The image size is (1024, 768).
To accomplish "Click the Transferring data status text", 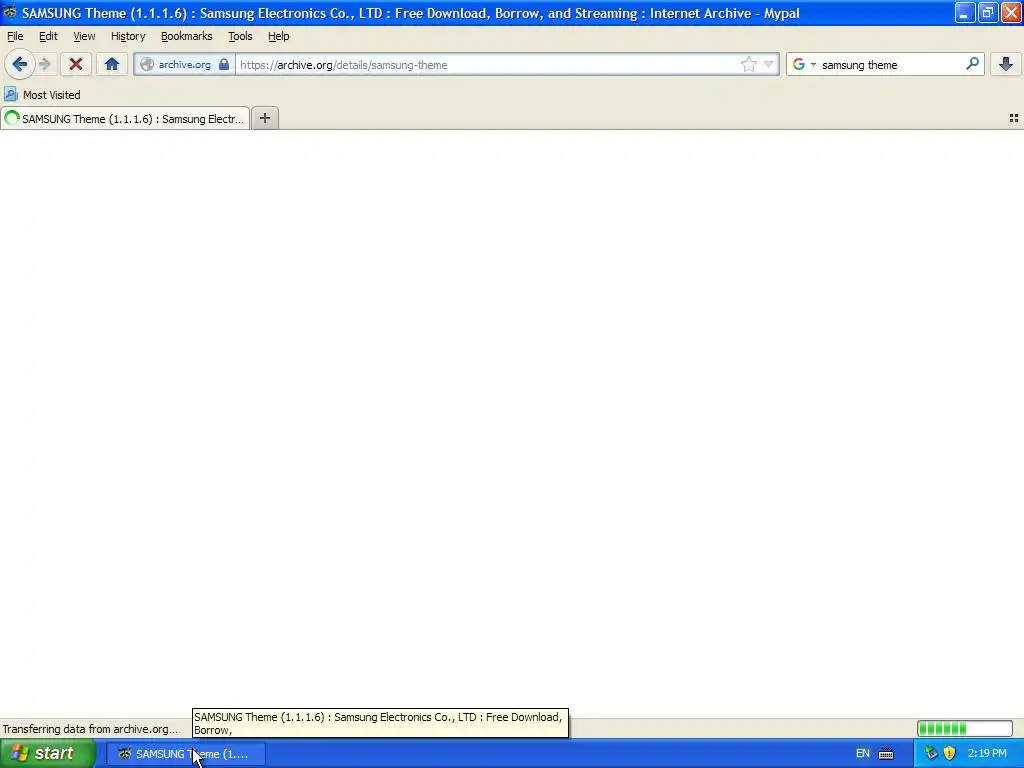I will click(x=90, y=729).
